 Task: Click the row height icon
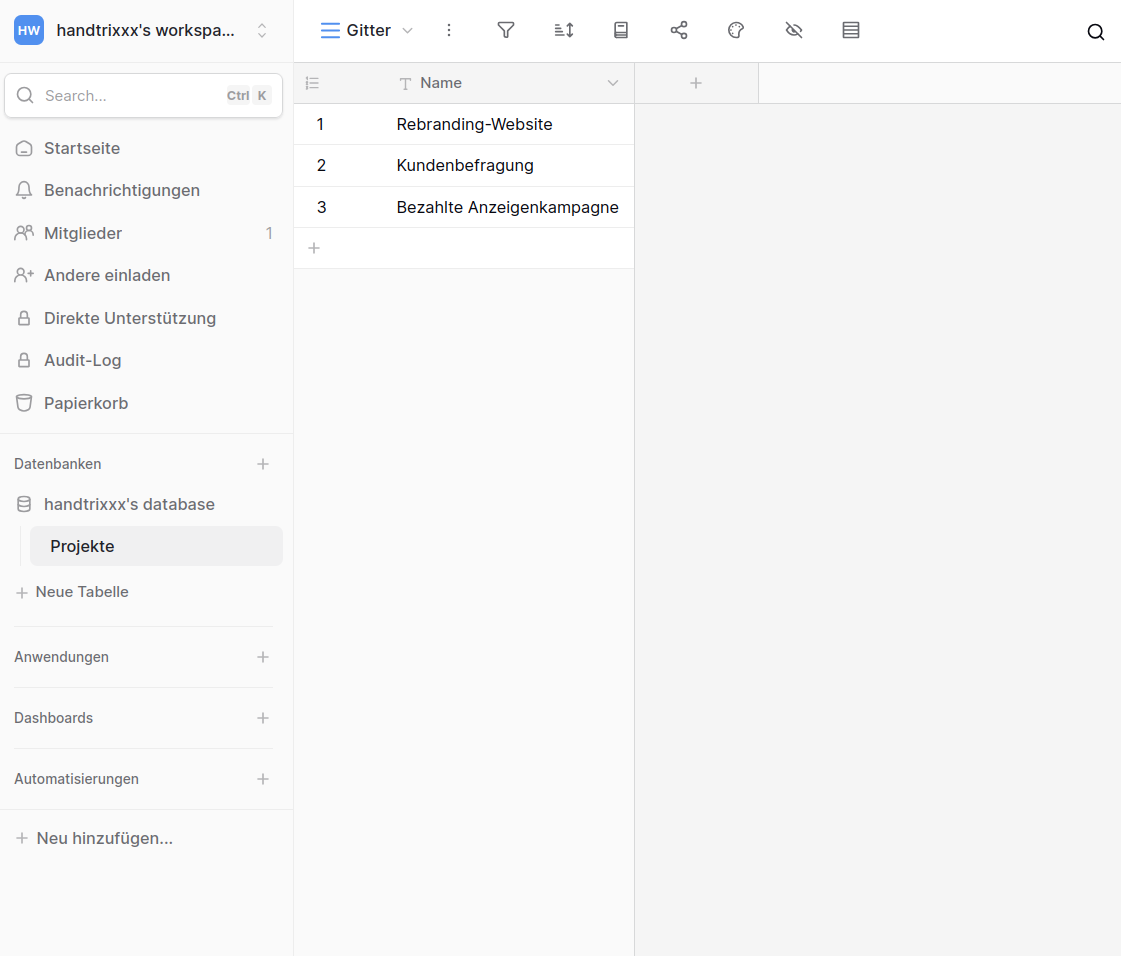click(x=851, y=30)
